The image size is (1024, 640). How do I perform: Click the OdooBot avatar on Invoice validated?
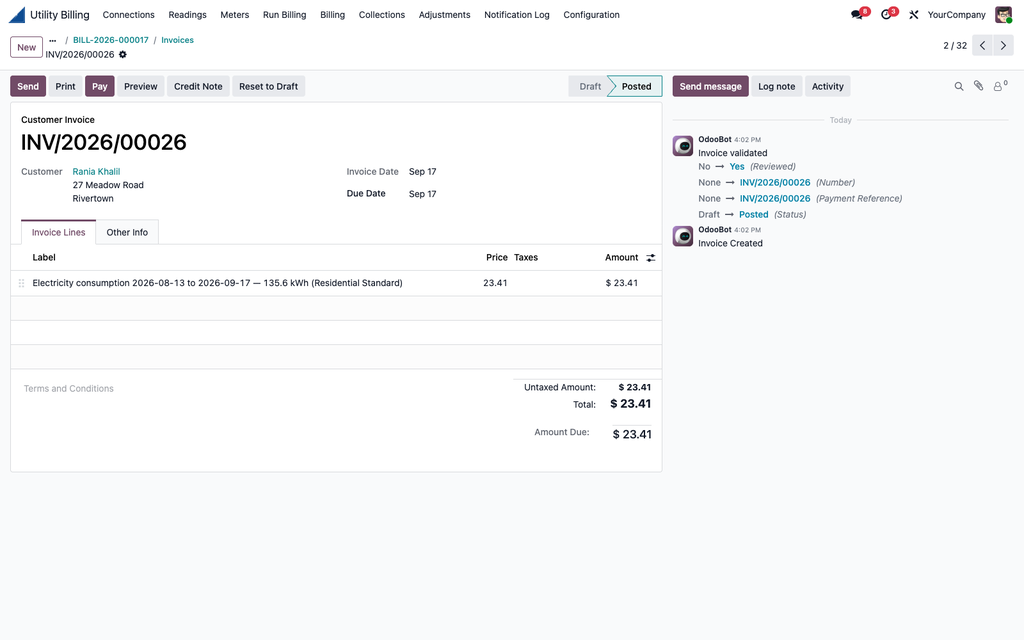683,146
